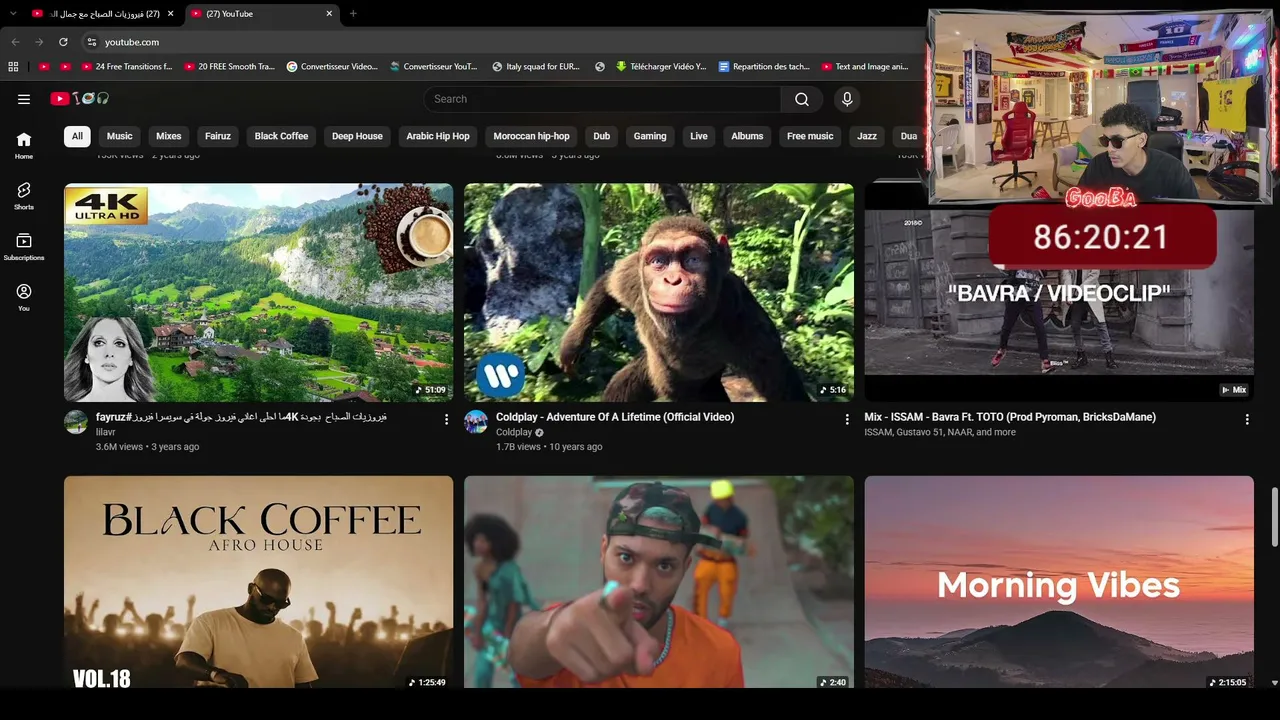Select the All filter chip
Screen dimensions: 1280x720
tap(77, 136)
